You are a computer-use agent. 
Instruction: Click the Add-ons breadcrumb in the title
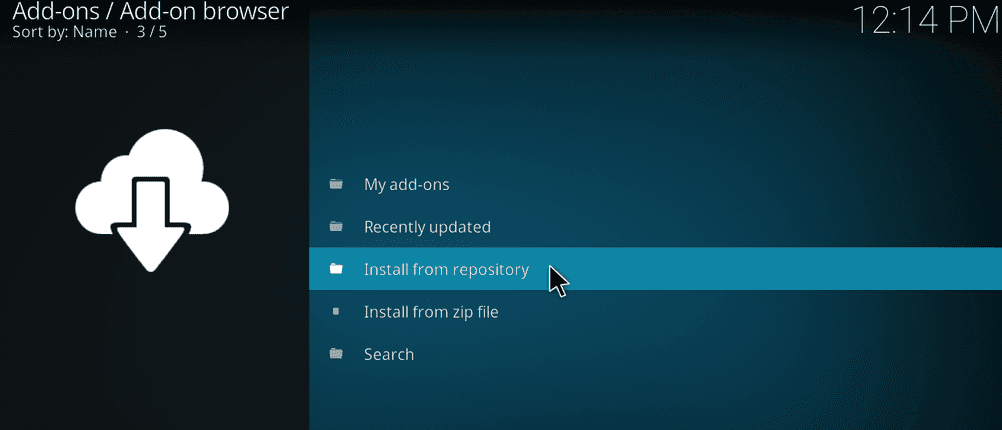click(x=54, y=12)
